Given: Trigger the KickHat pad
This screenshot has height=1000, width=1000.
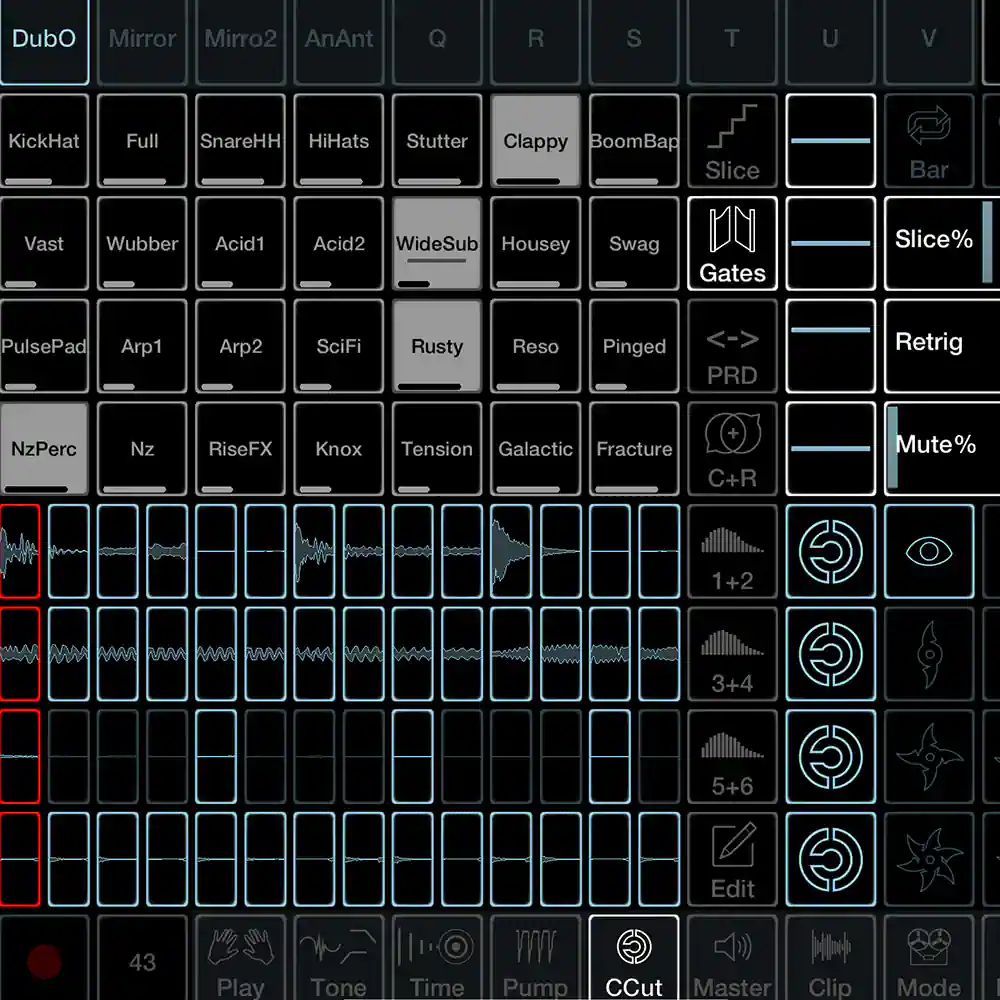Looking at the screenshot, I should [x=44, y=141].
